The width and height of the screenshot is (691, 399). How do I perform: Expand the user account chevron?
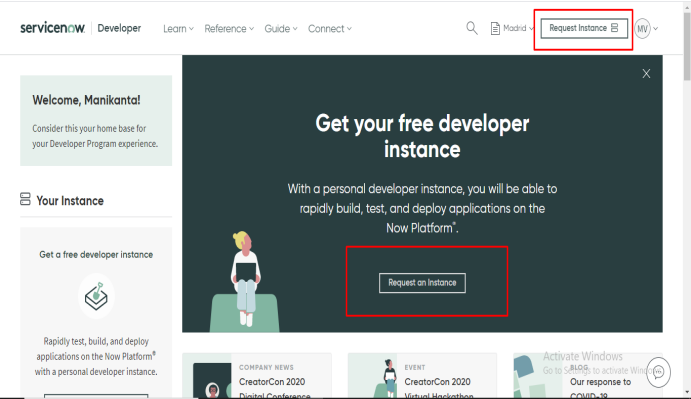point(656,29)
